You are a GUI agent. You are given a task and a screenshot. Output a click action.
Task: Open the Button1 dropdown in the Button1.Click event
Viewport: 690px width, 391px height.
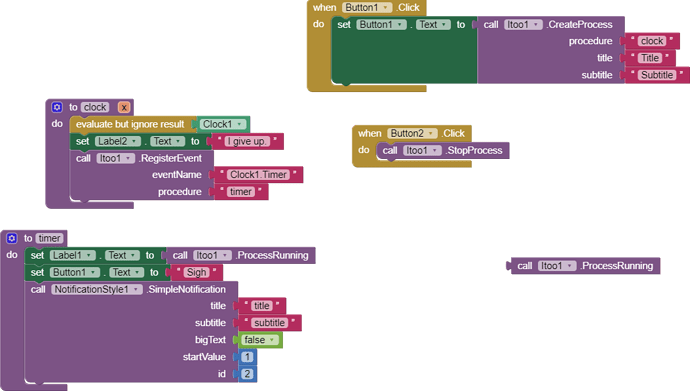click(x=367, y=7)
